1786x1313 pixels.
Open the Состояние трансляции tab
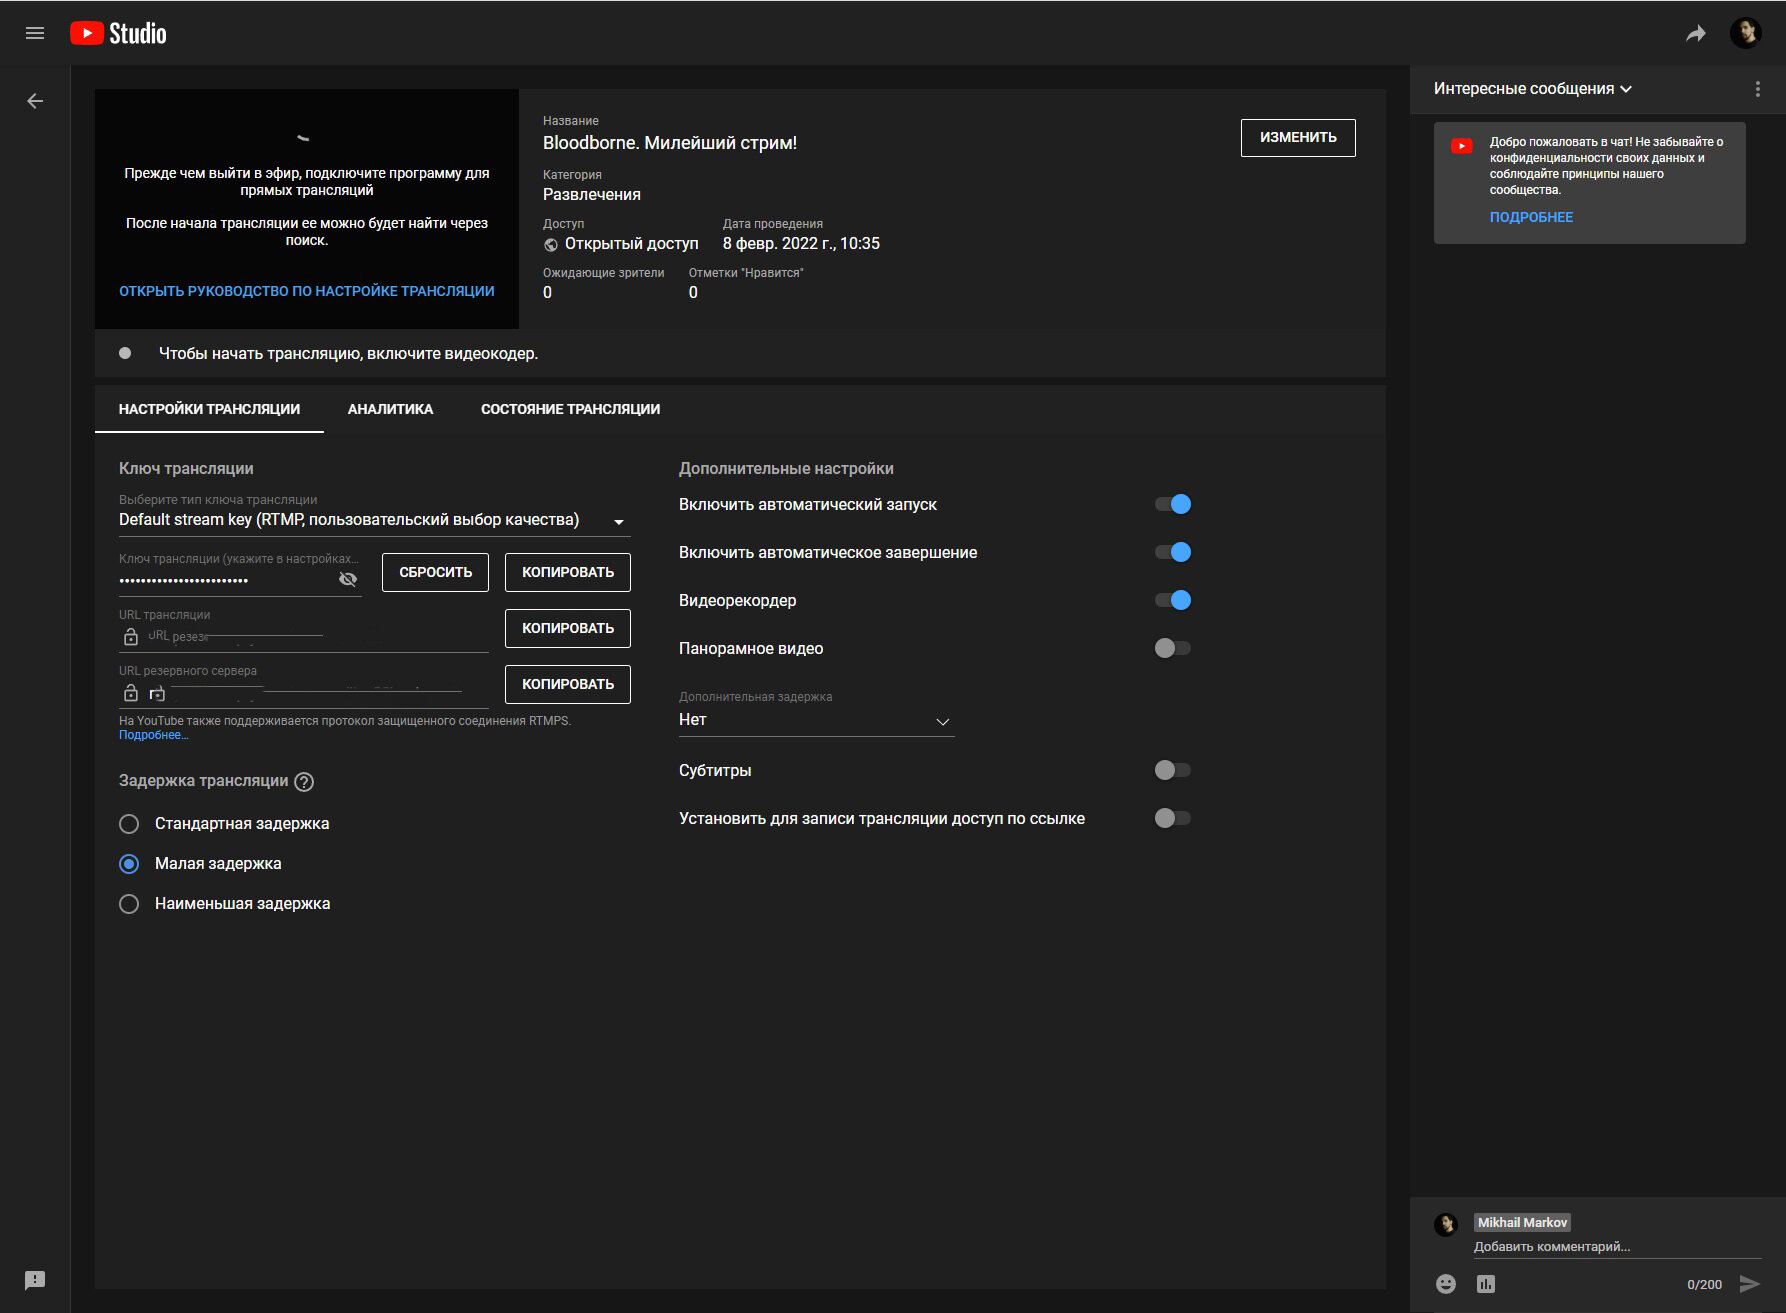(x=570, y=409)
